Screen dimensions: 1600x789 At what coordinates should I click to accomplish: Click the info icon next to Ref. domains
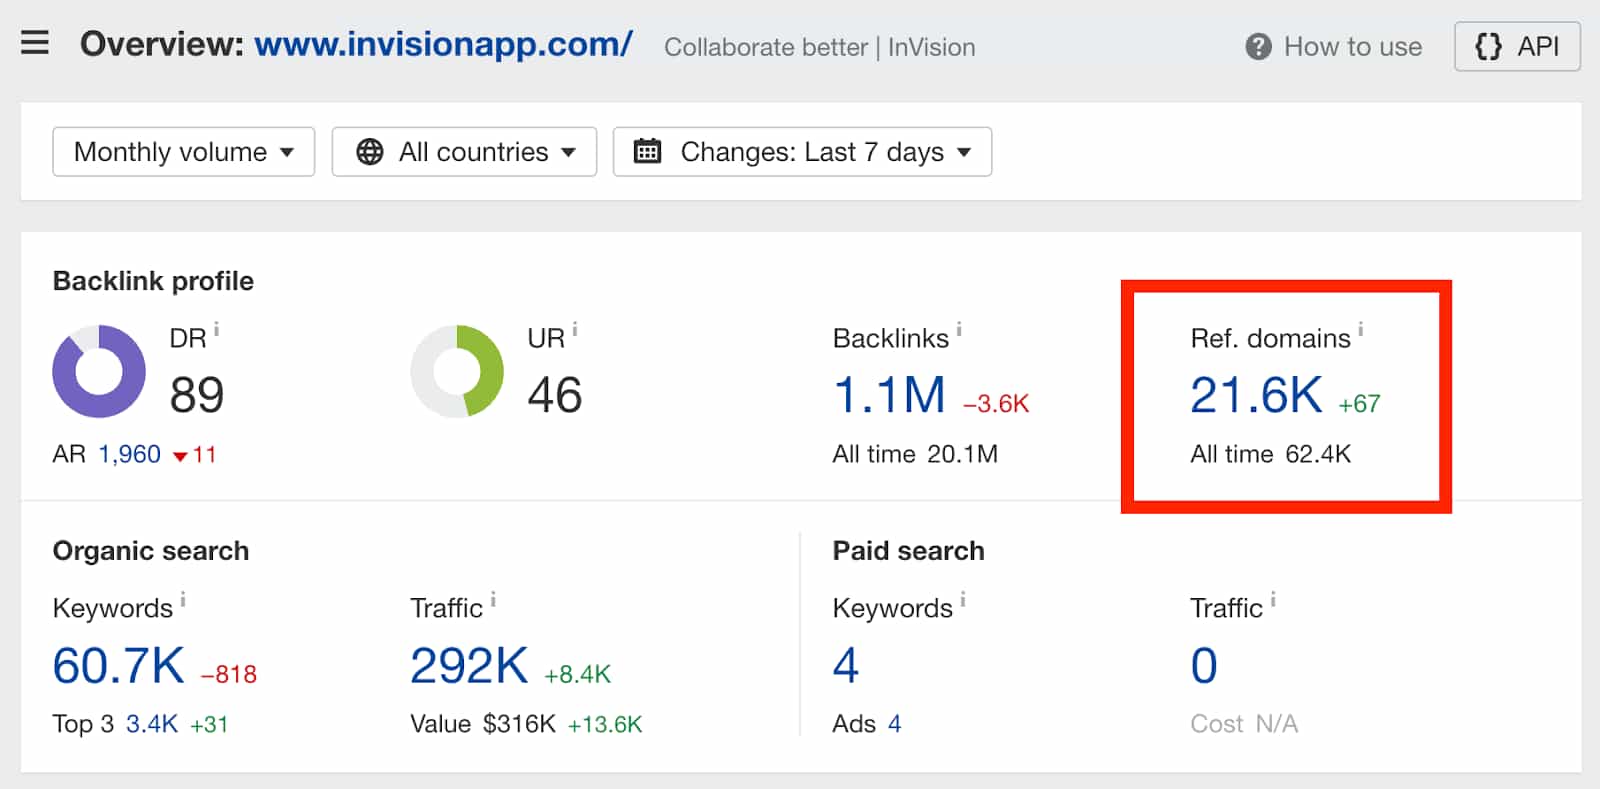(1361, 329)
